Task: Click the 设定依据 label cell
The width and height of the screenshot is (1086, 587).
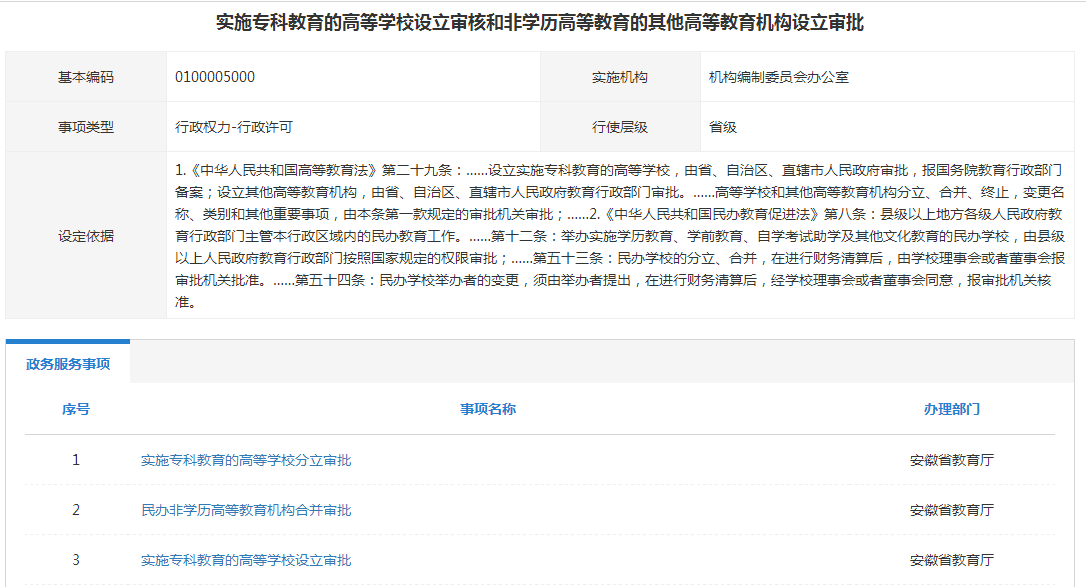Action: pos(86,236)
